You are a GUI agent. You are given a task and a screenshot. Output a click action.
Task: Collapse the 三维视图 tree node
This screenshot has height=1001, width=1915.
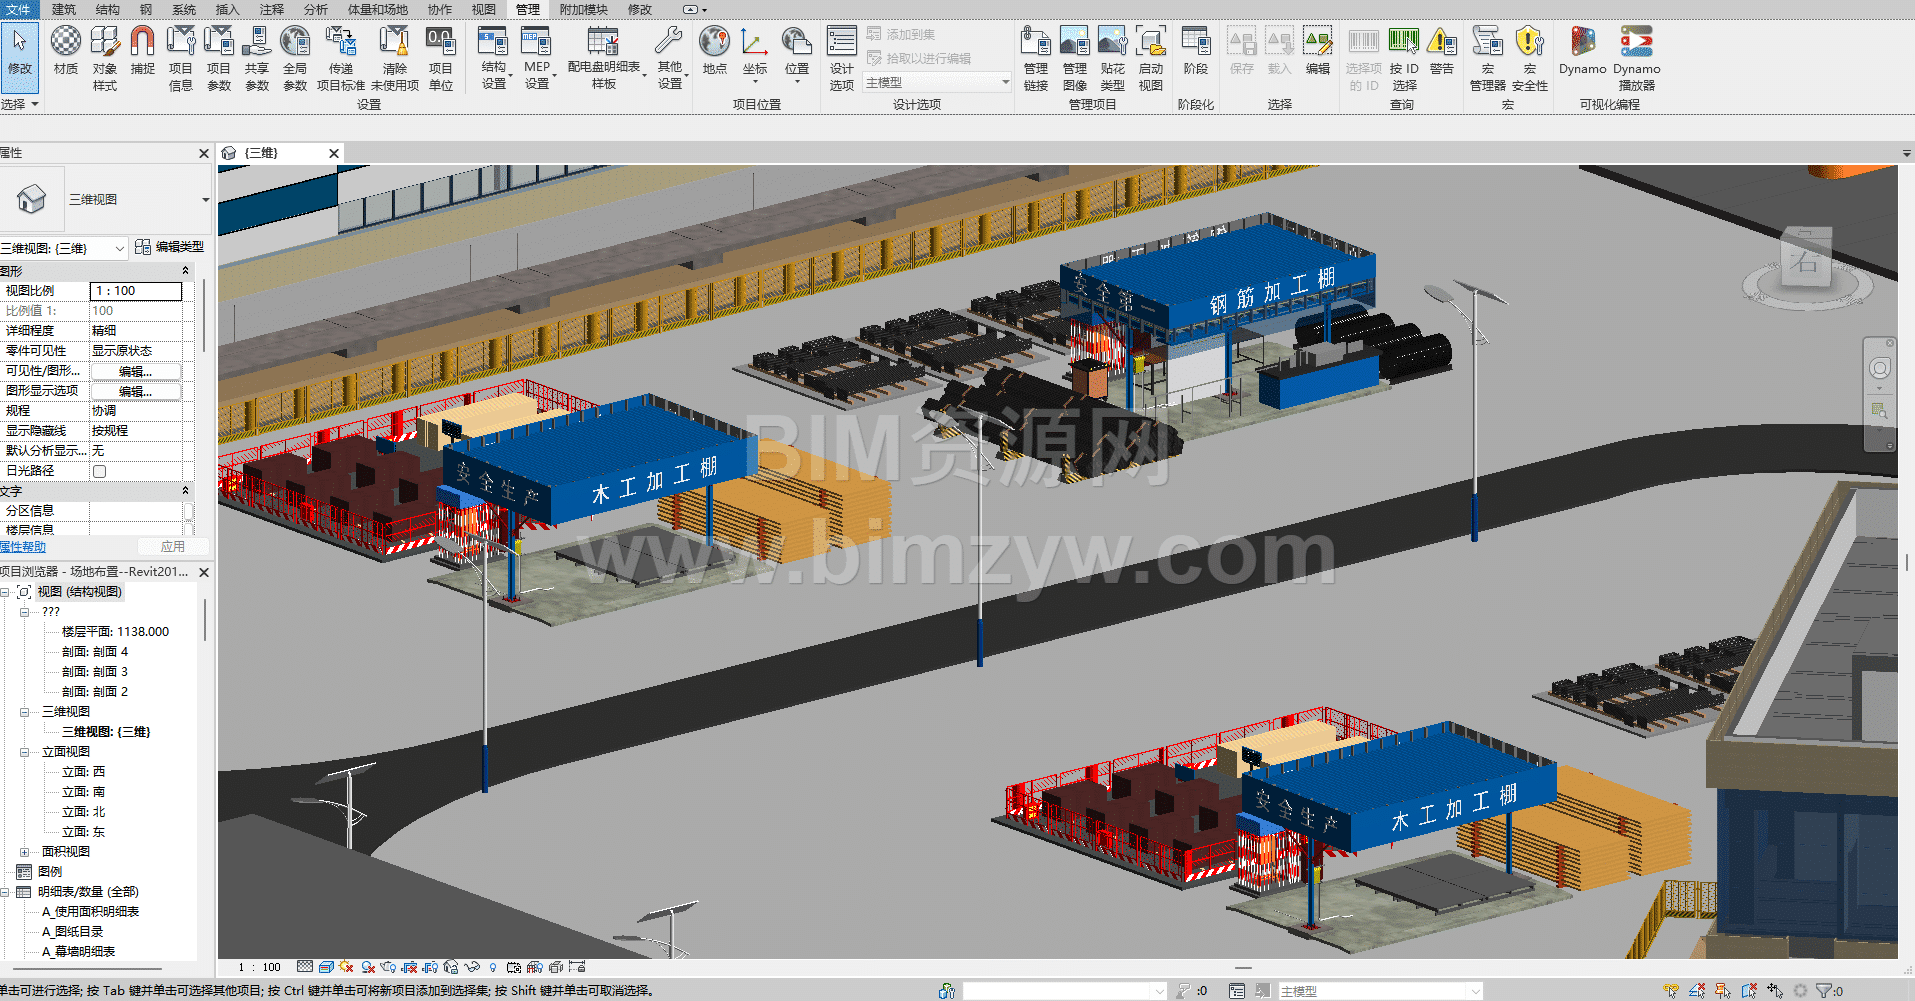24,712
